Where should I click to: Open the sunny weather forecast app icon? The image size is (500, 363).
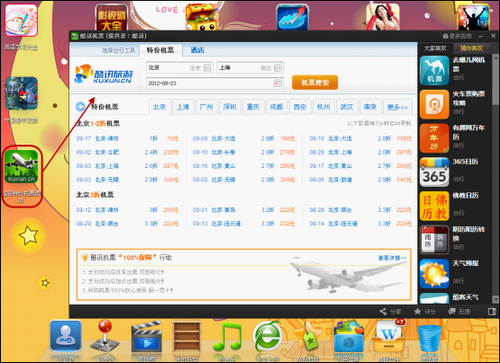[434, 274]
